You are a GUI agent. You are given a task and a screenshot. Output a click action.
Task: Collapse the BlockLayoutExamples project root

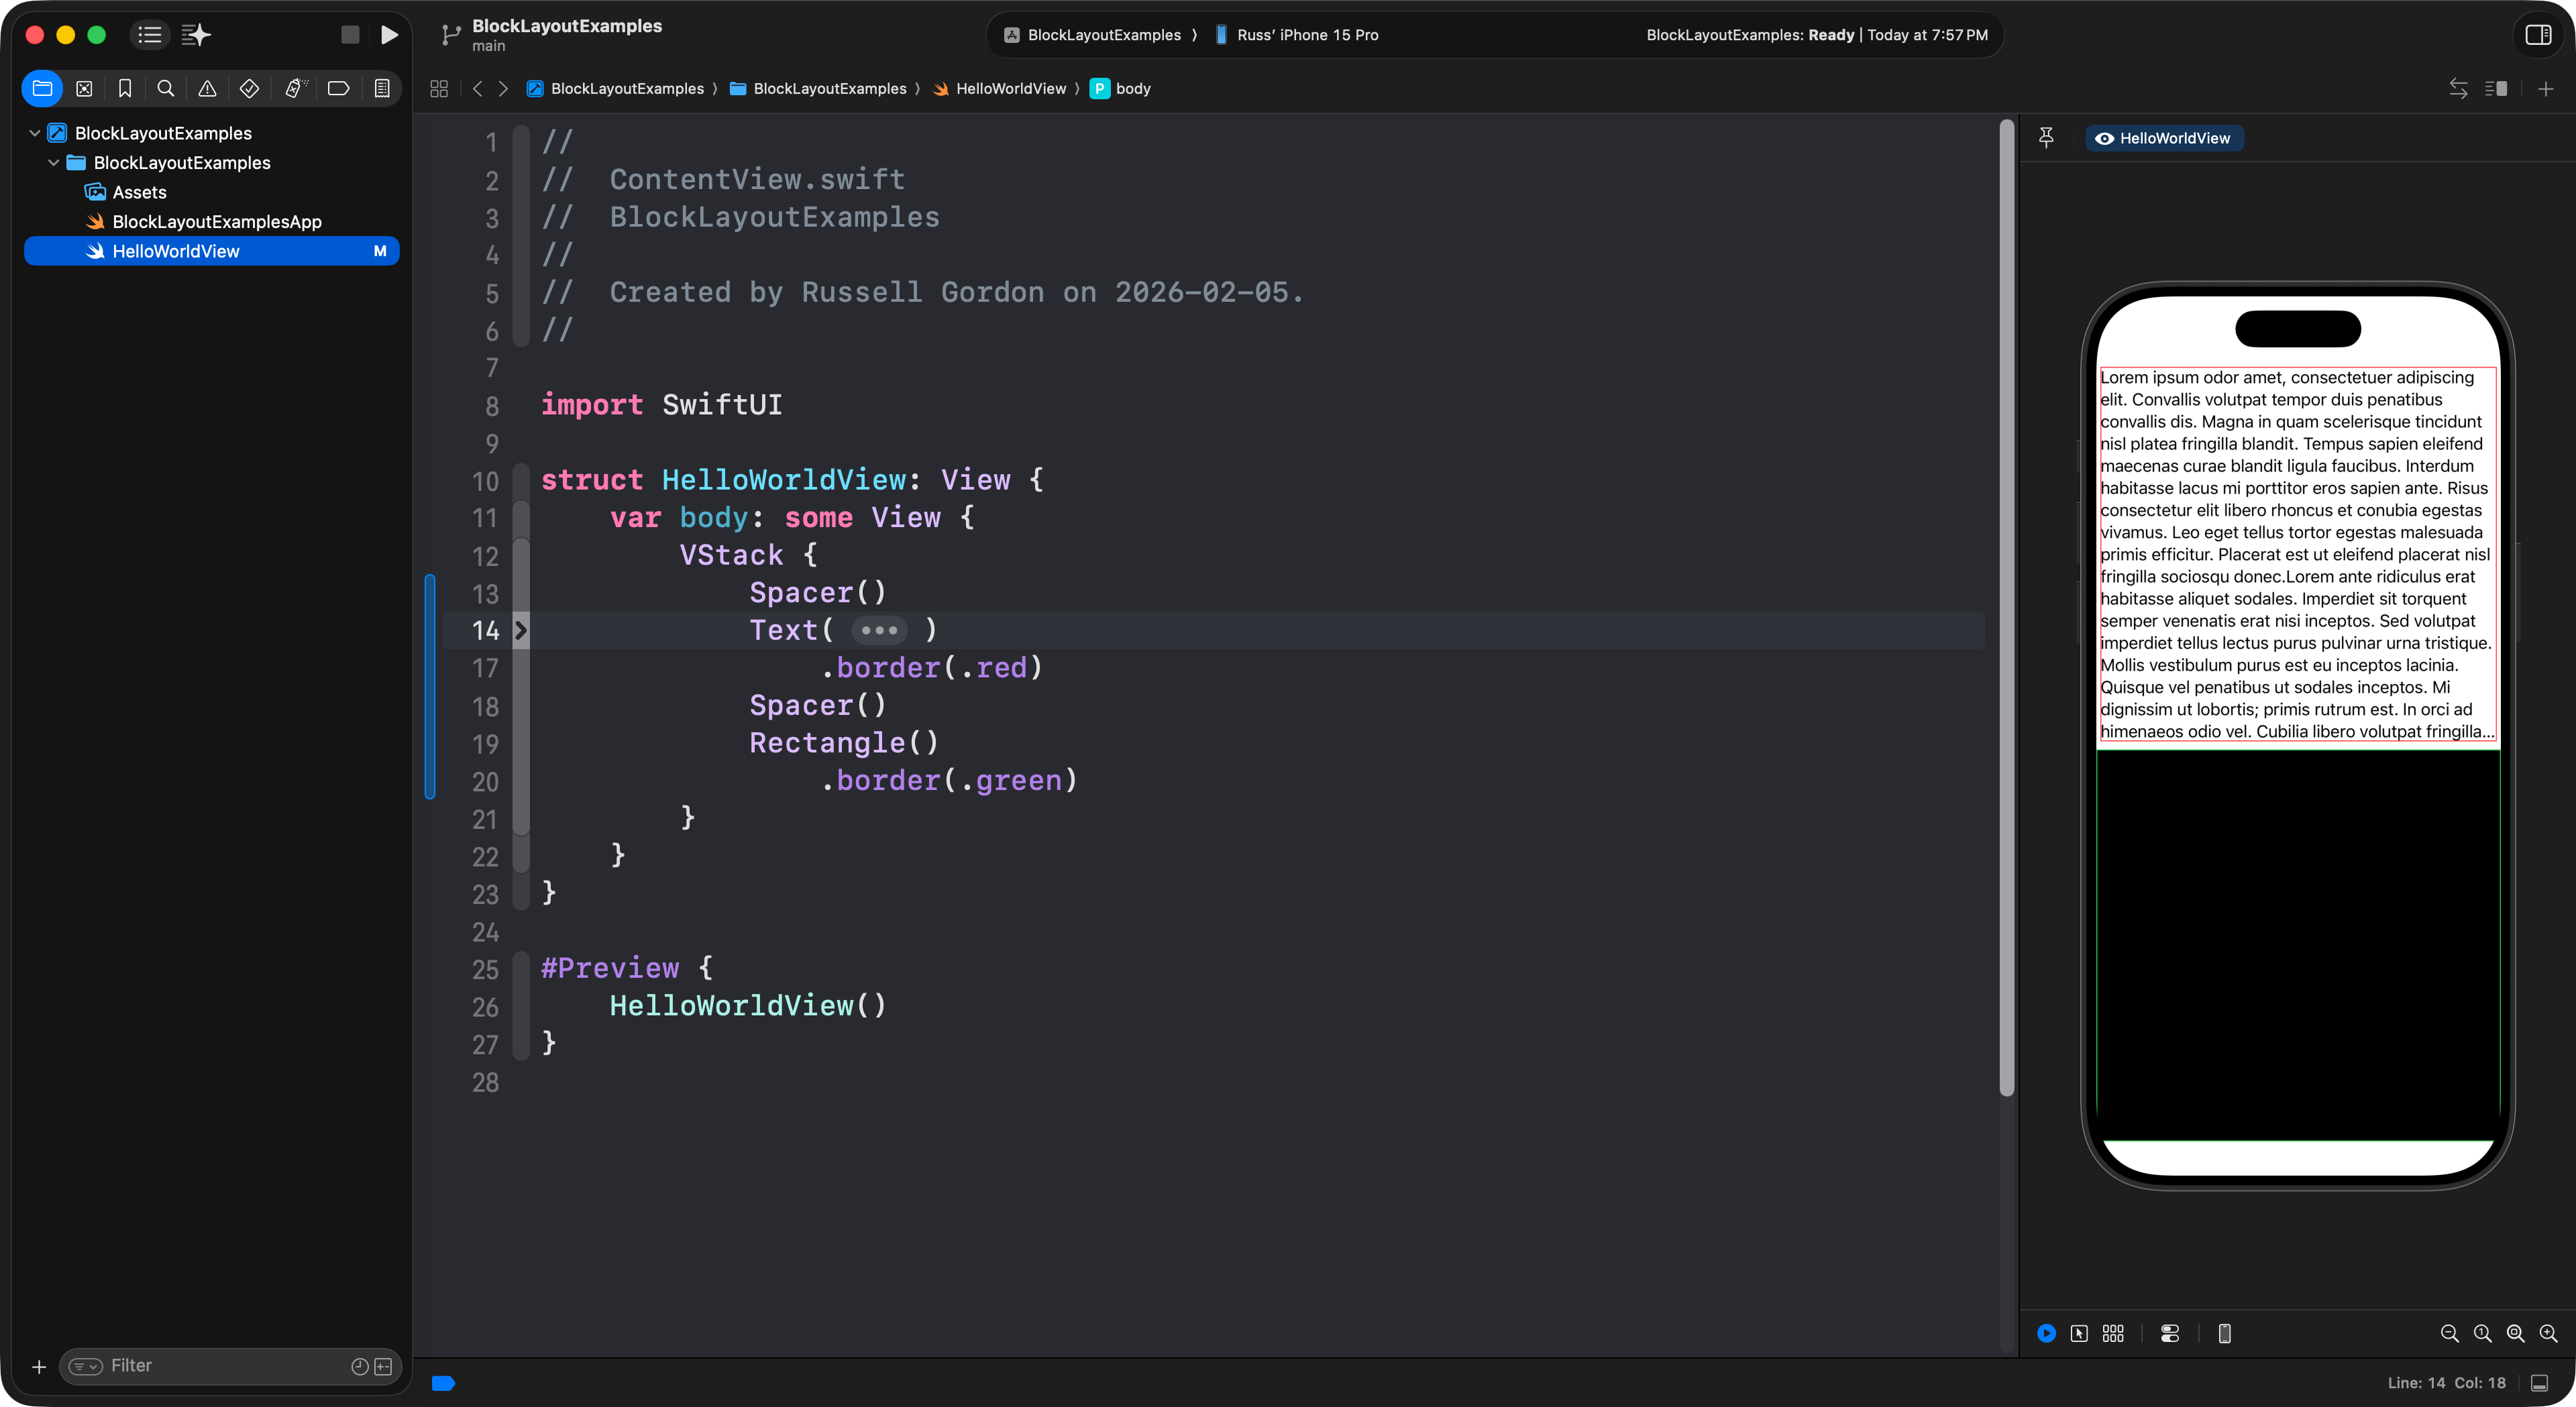click(35, 133)
